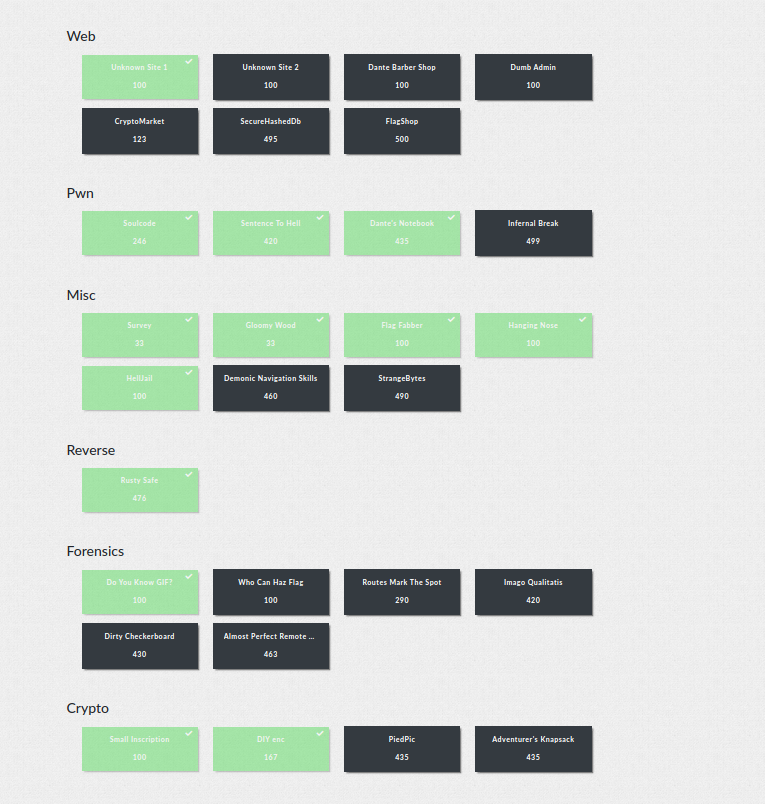Open the CryptoMarket 123-point challenge
The width and height of the screenshot is (765, 804).
pyautogui.click(x=140, y=131)
